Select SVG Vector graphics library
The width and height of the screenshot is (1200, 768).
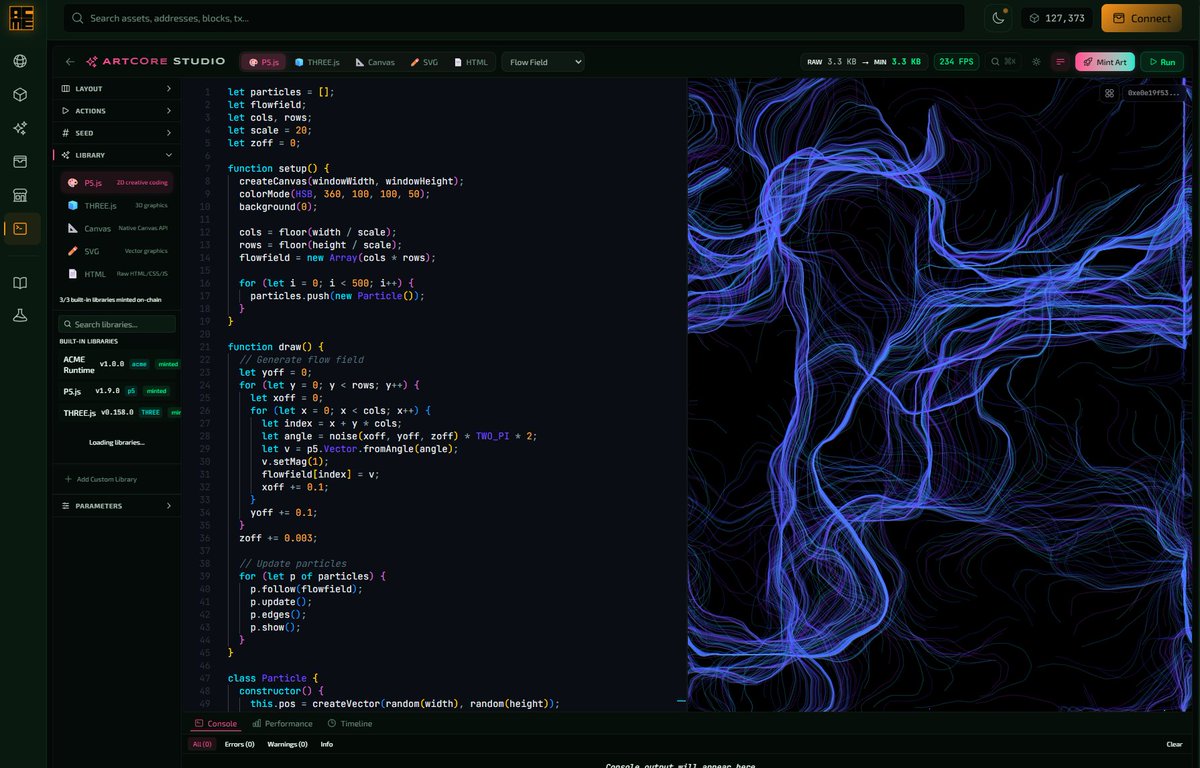(x=116, y=251)
